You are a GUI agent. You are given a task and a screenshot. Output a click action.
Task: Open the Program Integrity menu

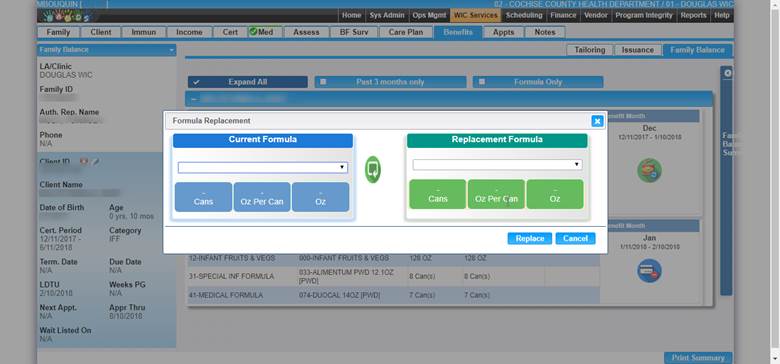pos(644,15)
